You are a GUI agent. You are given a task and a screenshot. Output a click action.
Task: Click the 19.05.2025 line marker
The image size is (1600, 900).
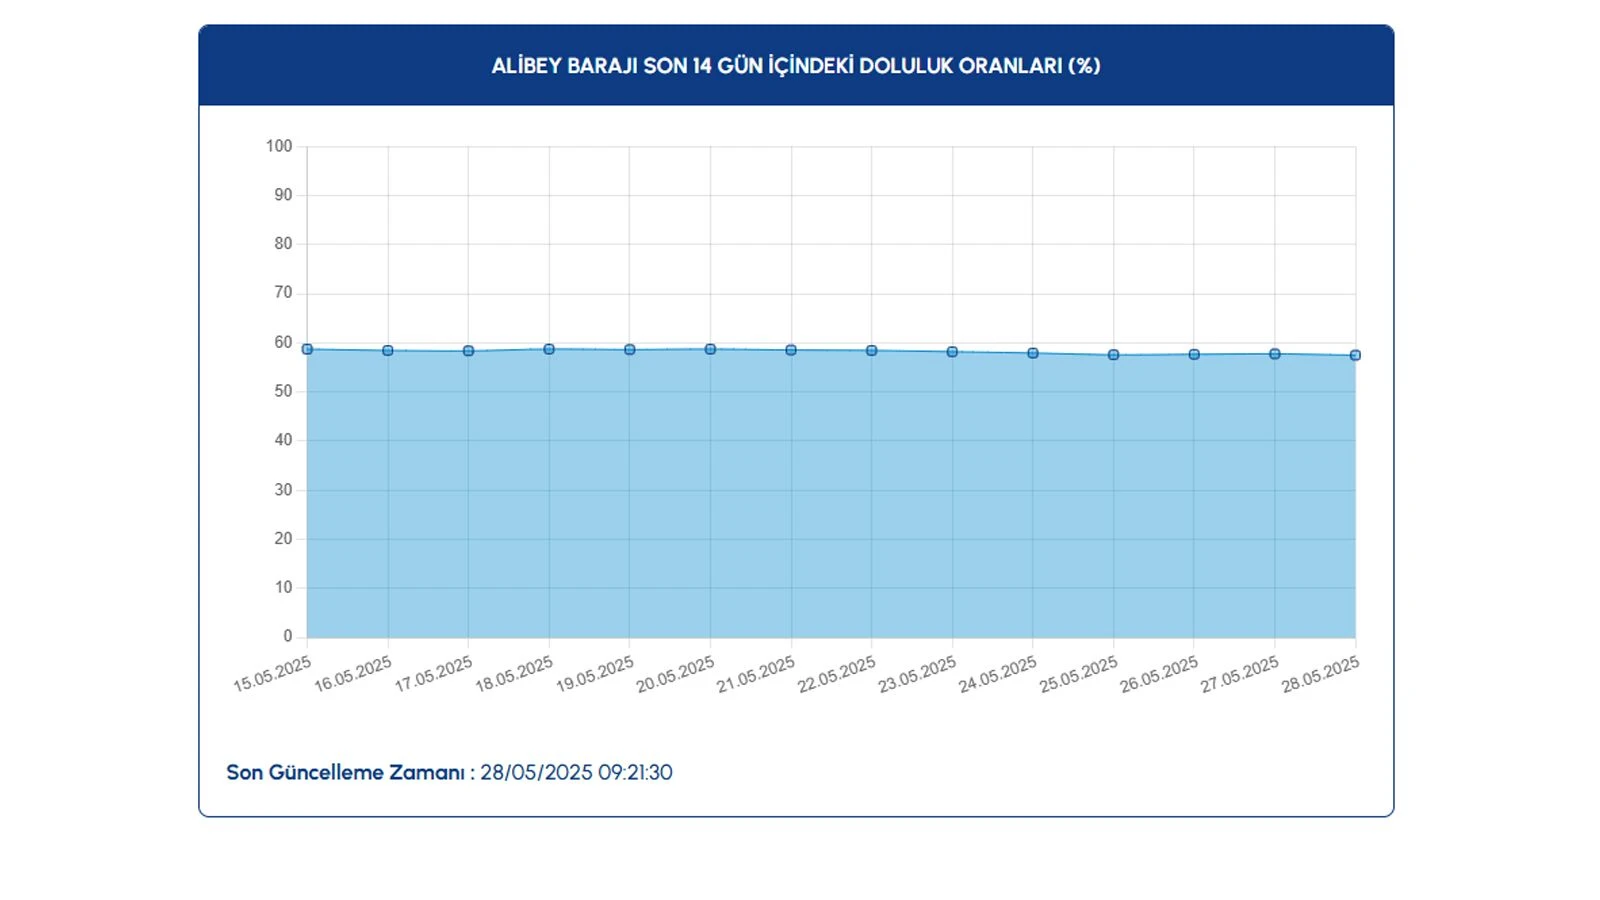pyautogui.click(x=630, y=350)
